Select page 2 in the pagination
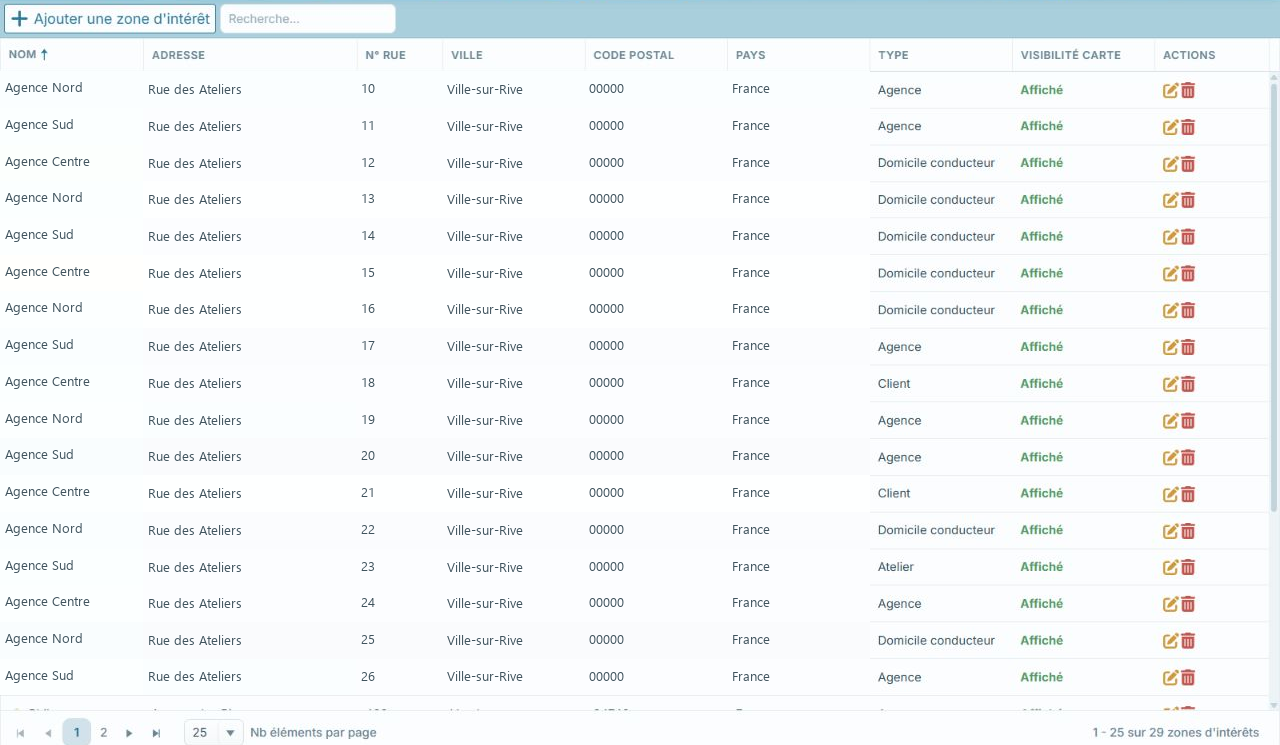 pos(103,733)
